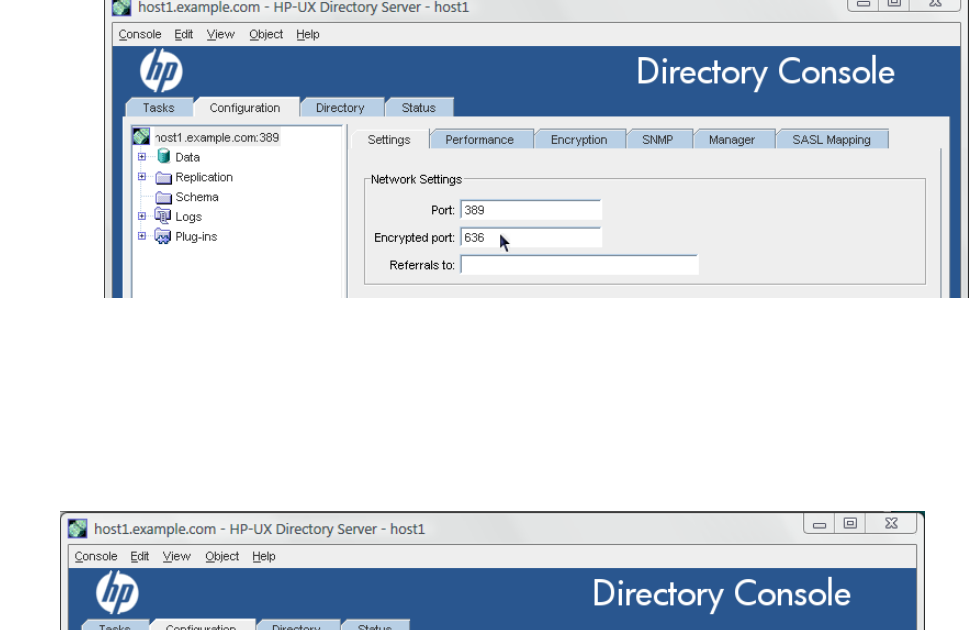
Task: Click the Referrals to input field
Action: (x=579, y=265)
